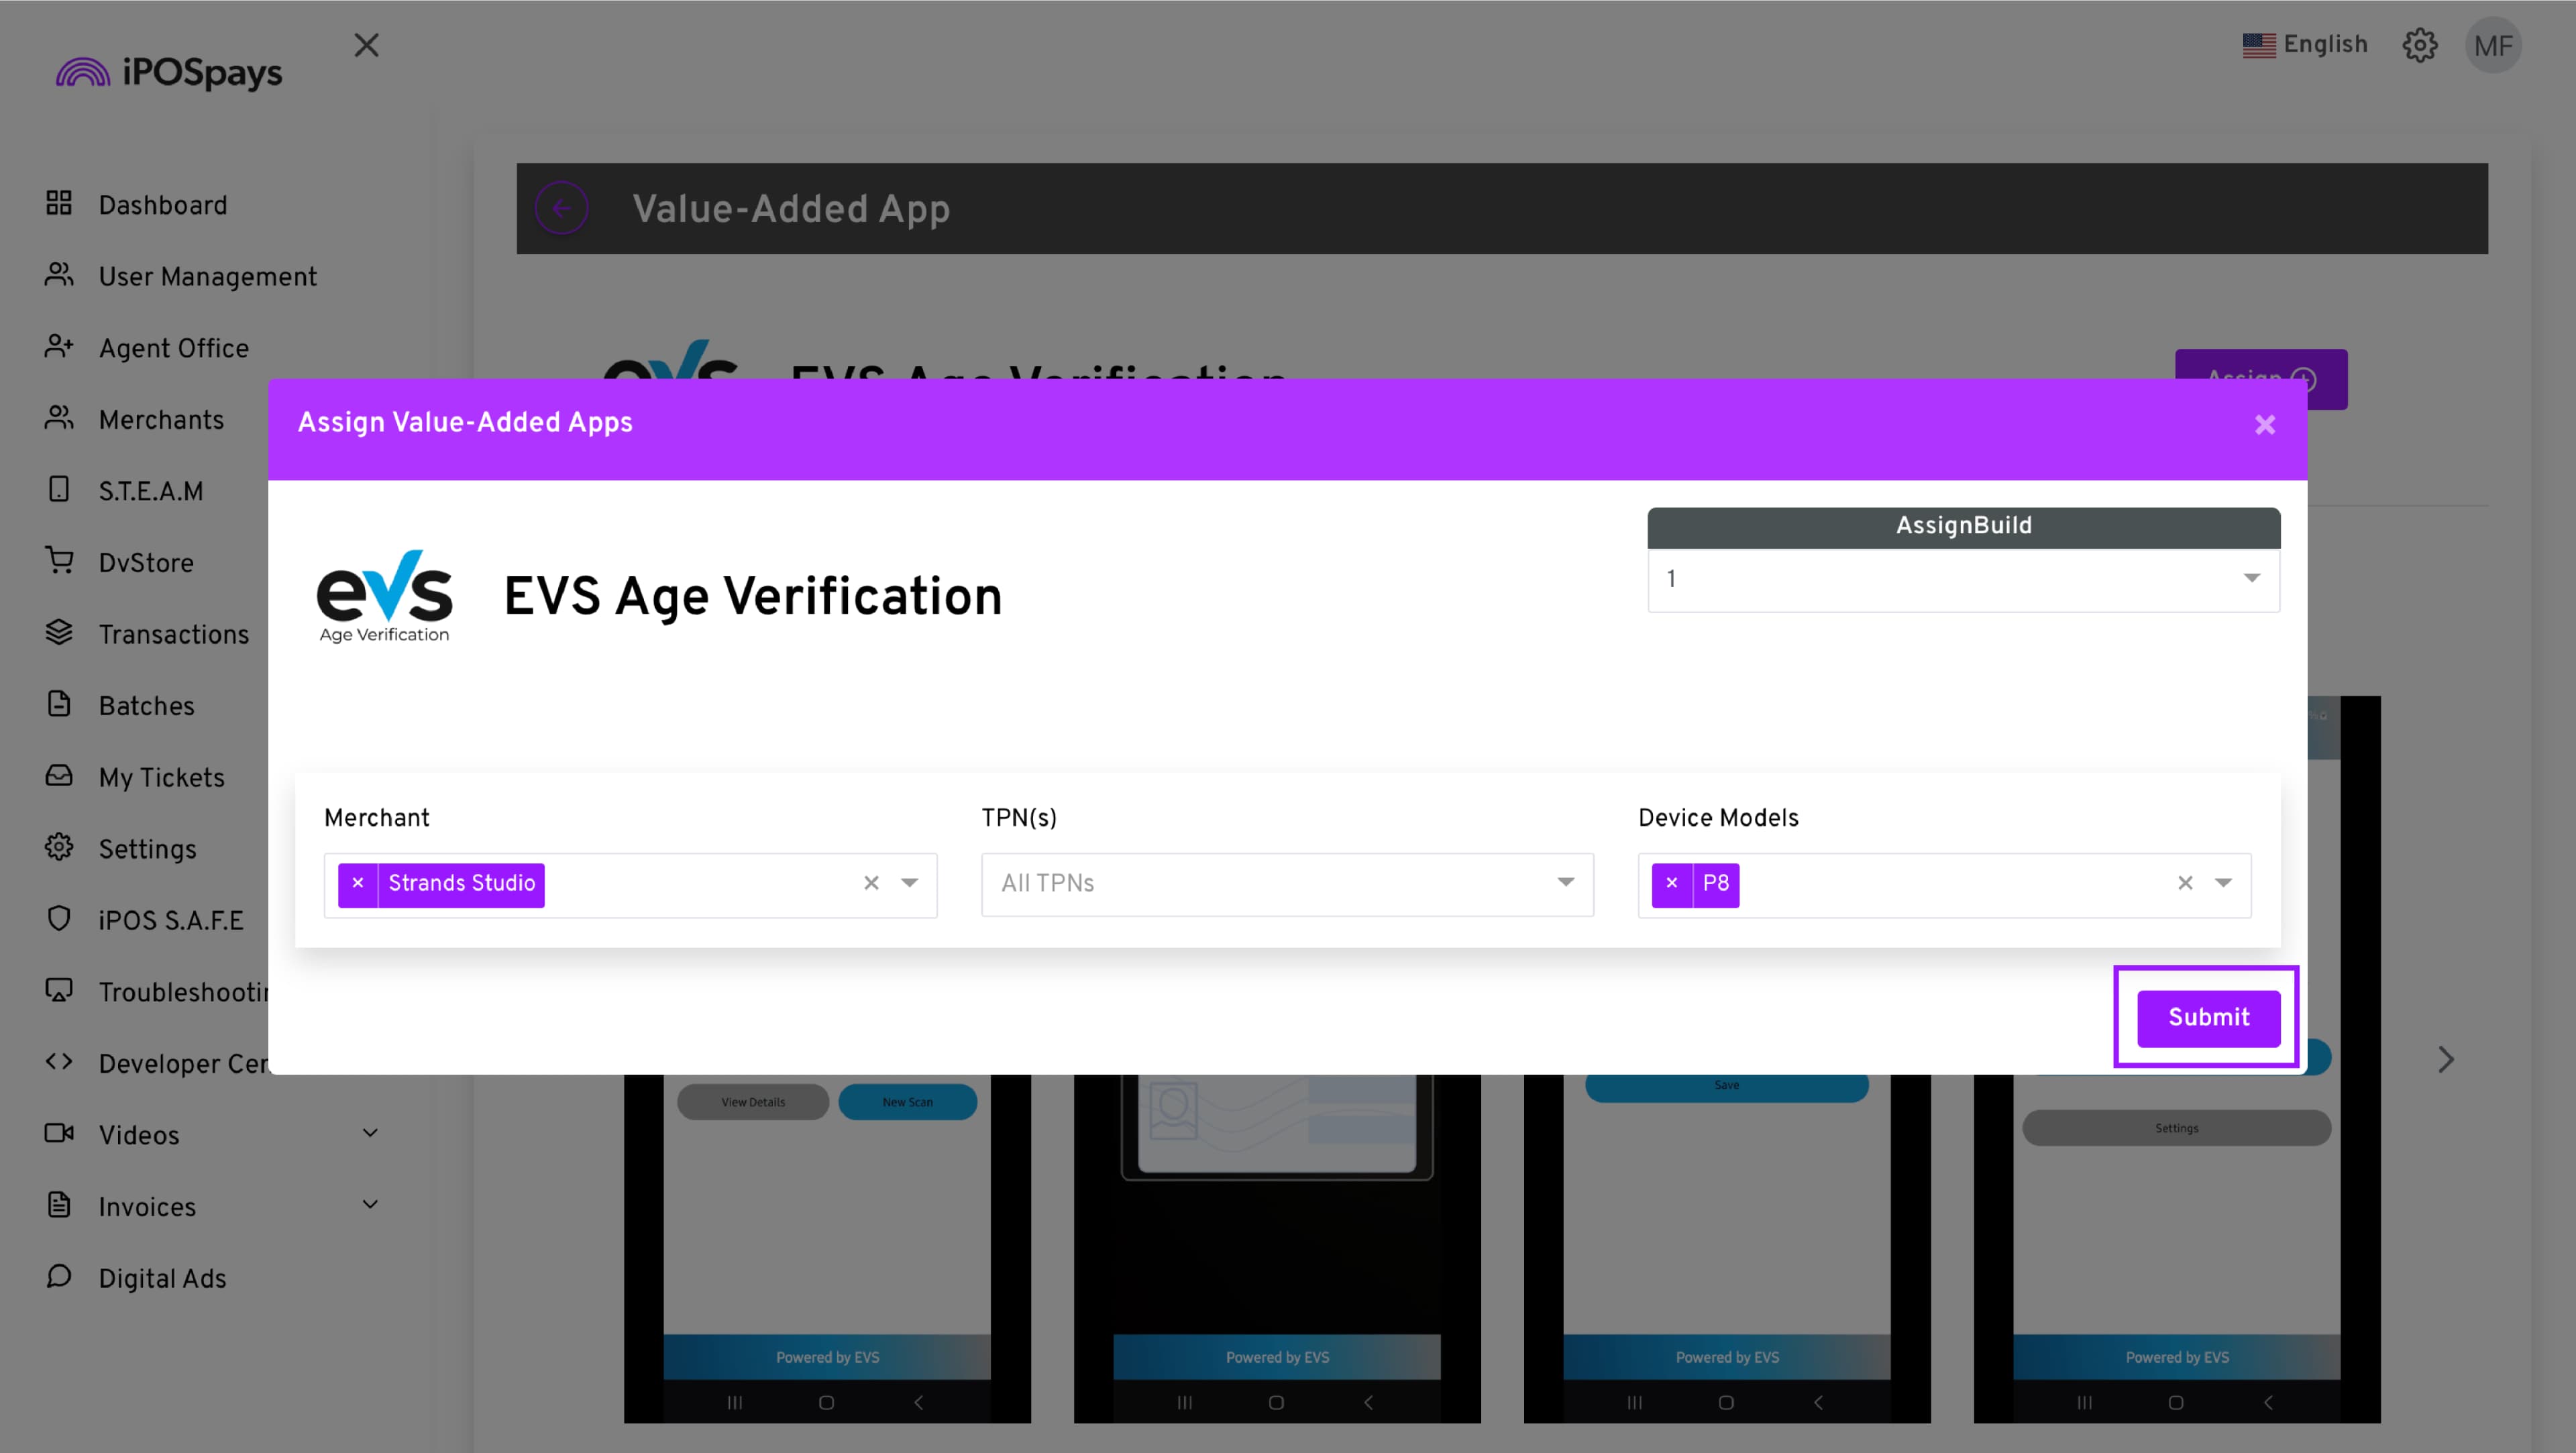
Task: Click the settings gear in top bar
Action: 2419,45
